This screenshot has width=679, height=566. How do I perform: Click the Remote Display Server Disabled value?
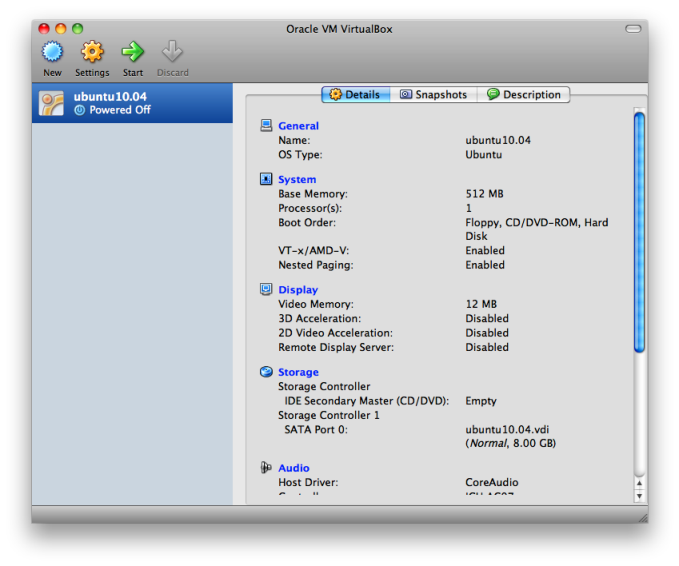tap(487, 347)
